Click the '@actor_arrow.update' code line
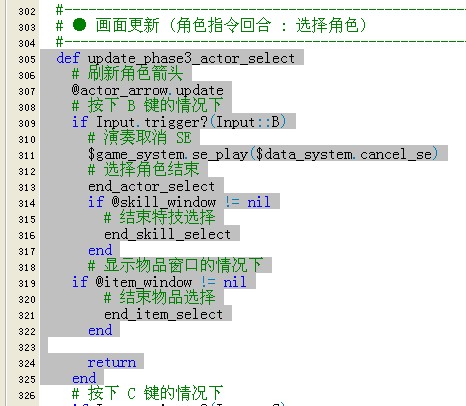 pyautogui.click(x=148, y=90)
